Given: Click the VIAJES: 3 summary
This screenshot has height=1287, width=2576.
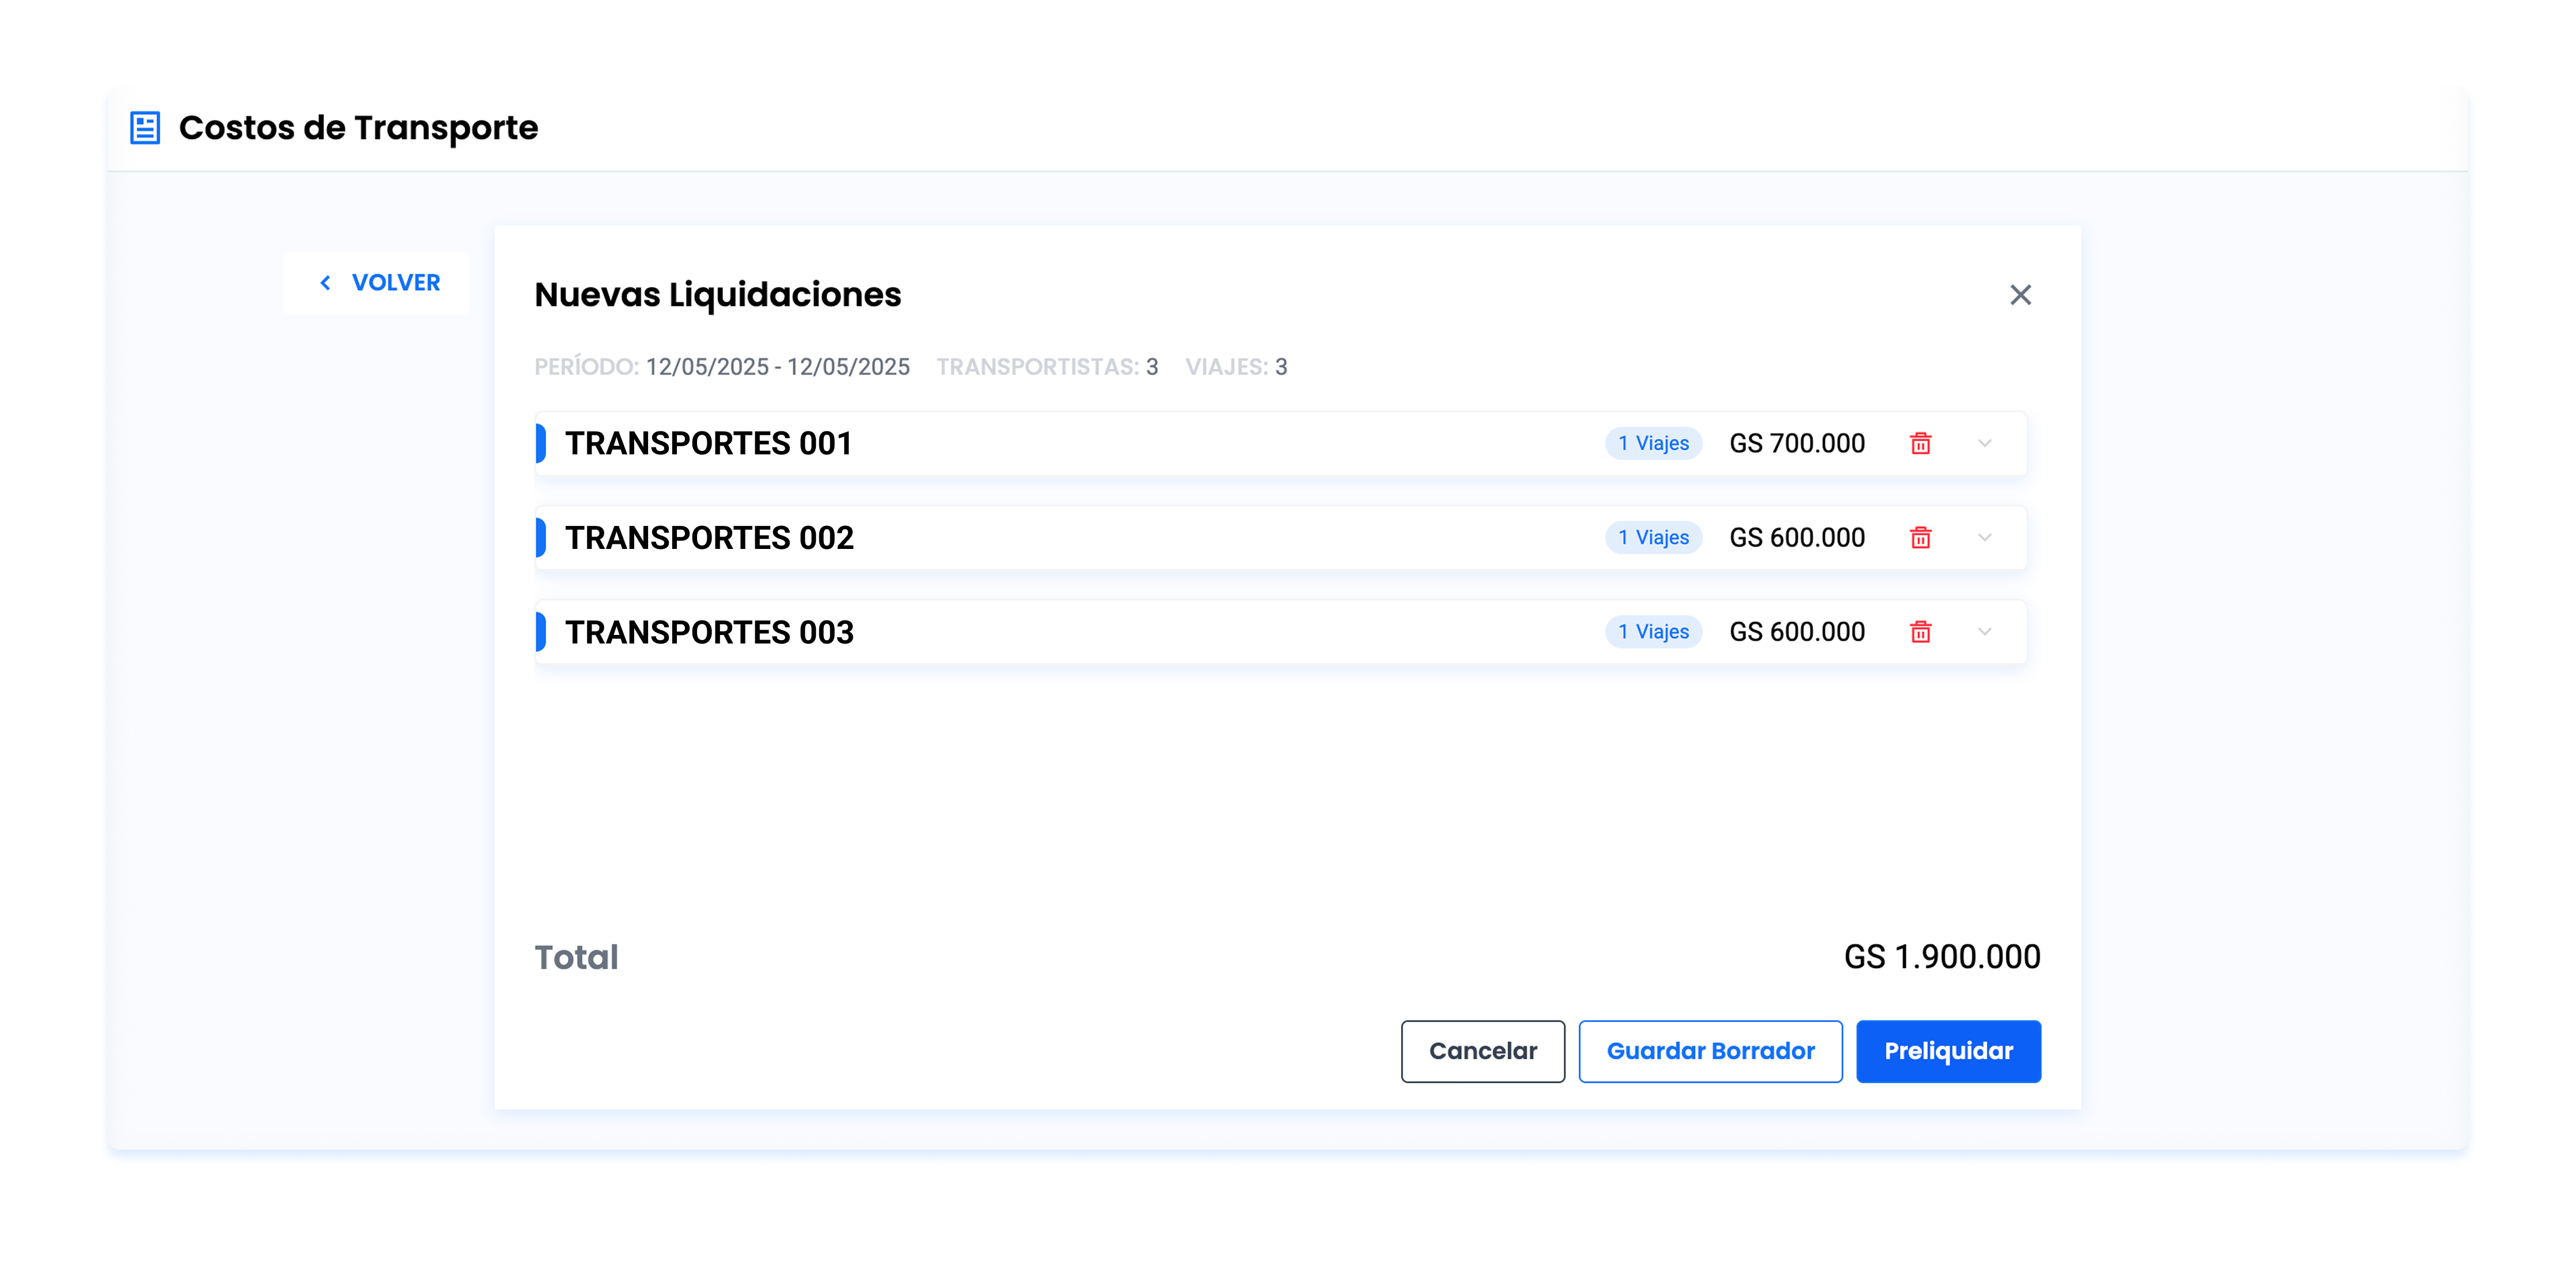Looking at the screenshot, I should coord(1236,367).
